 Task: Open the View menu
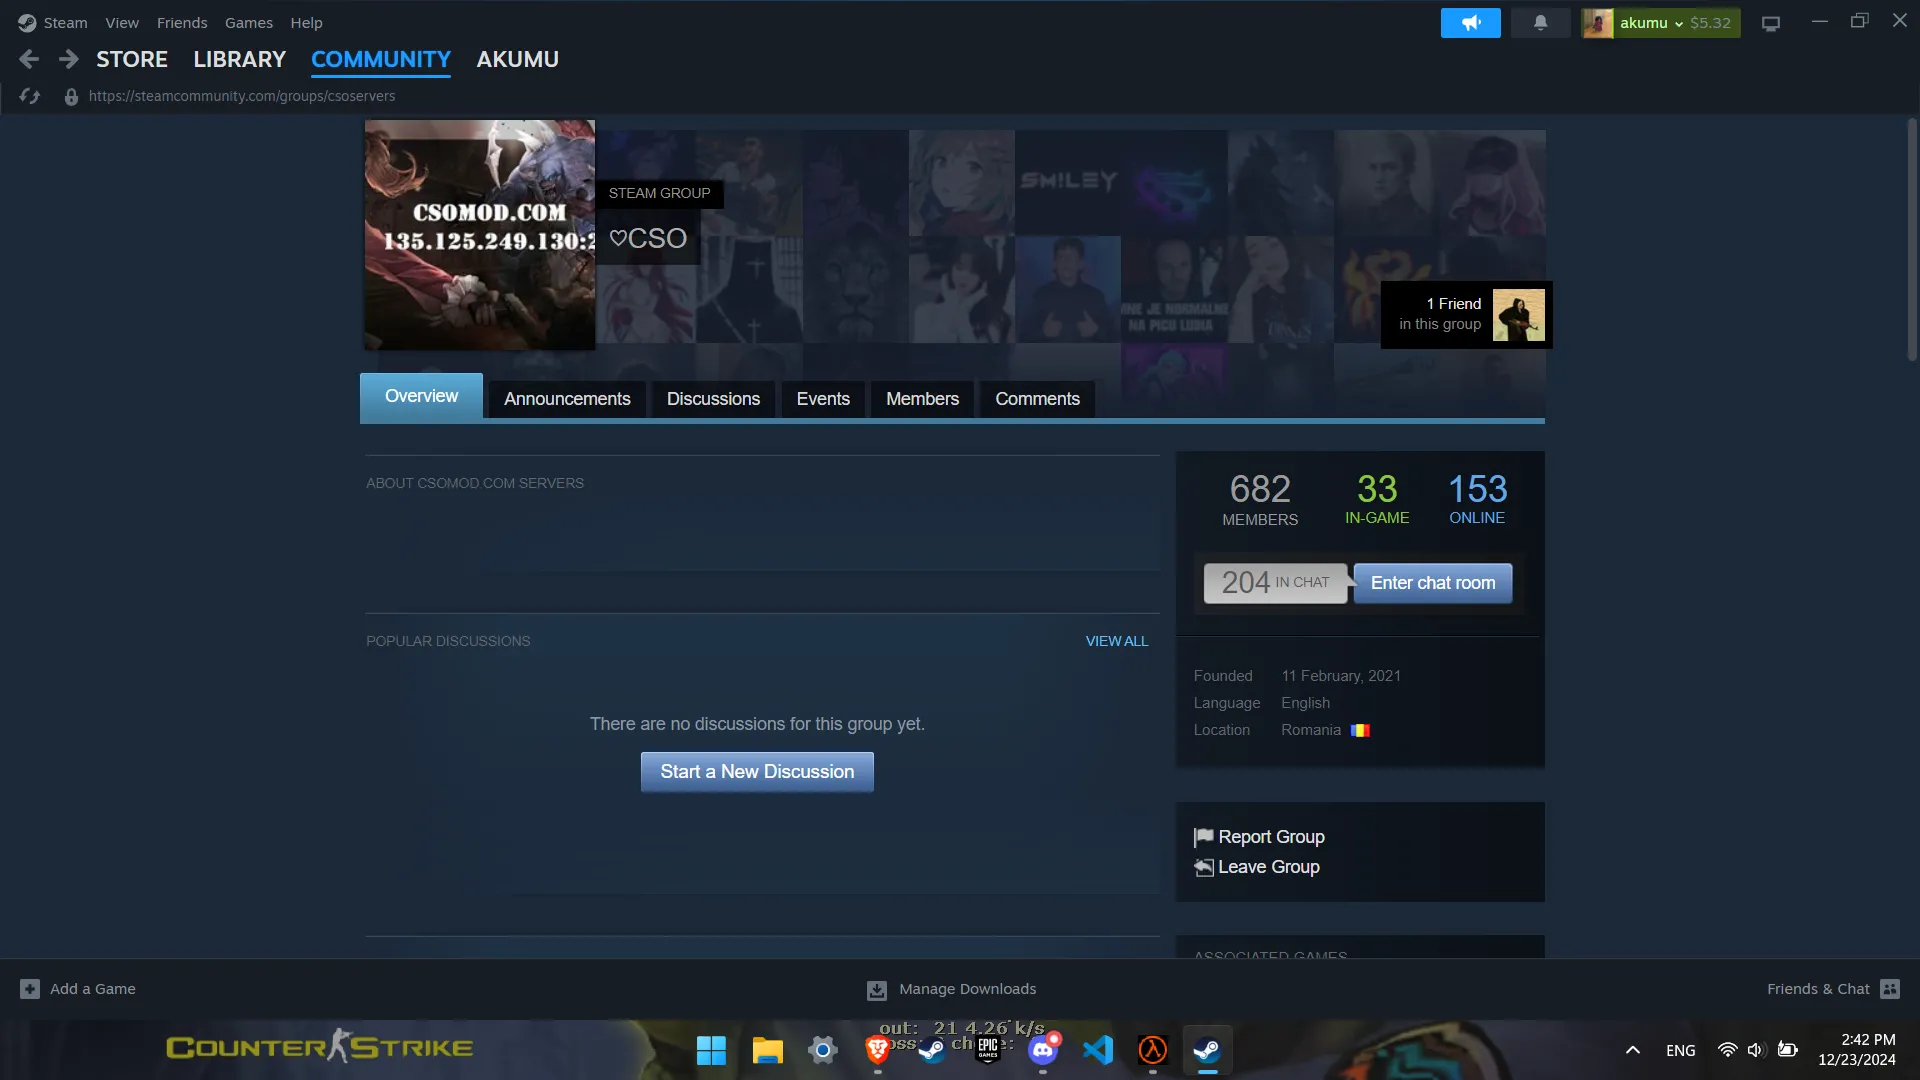[x=122, y=22]
